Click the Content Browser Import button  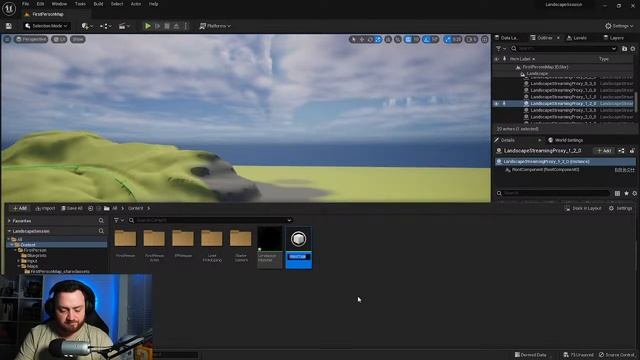pos(45,208)
